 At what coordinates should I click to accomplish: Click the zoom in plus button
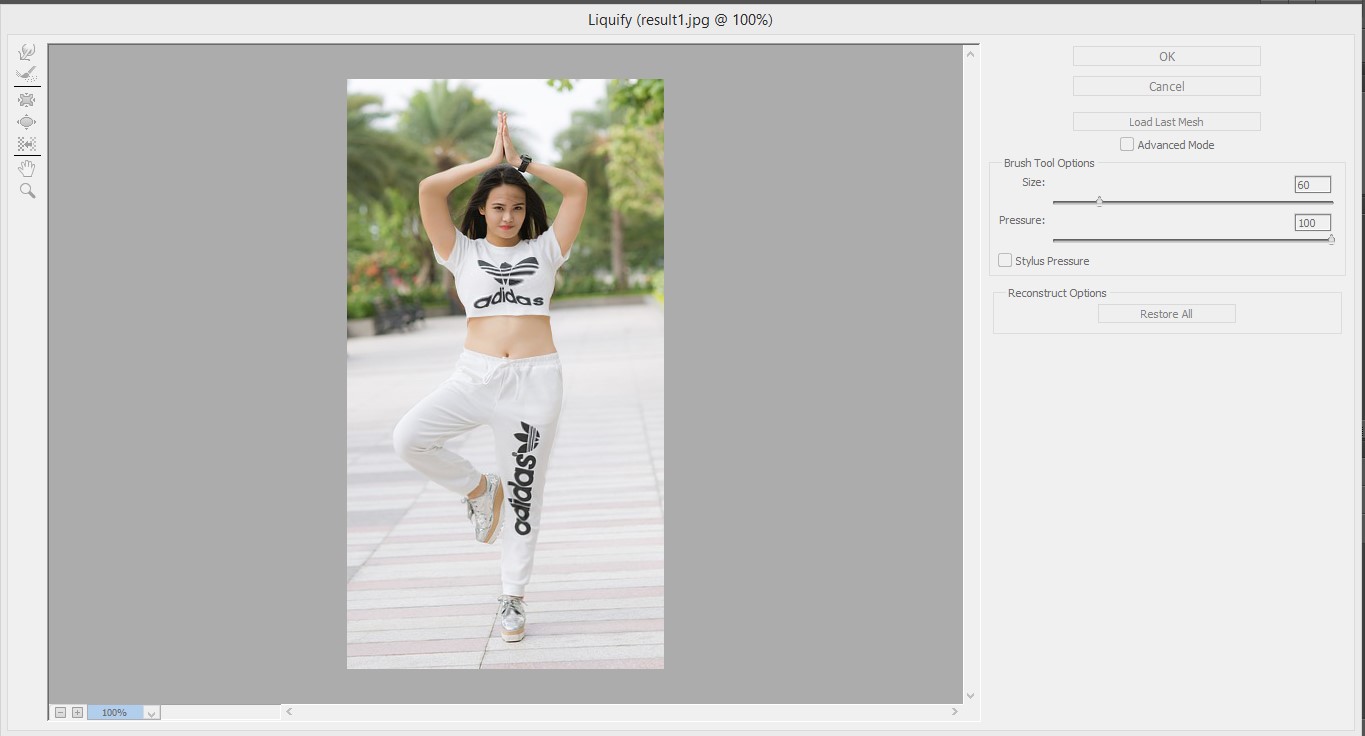click(x=77, y=712)
